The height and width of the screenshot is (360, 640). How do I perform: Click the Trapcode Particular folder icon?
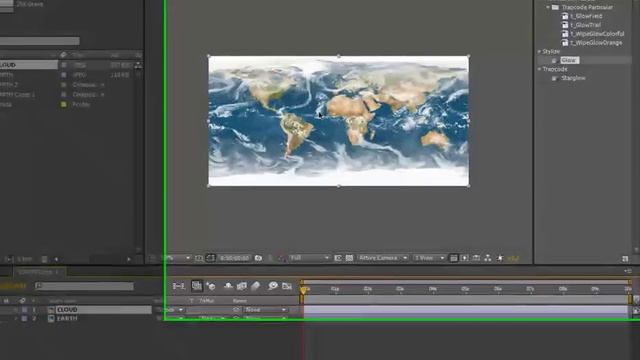pos(556,7)
